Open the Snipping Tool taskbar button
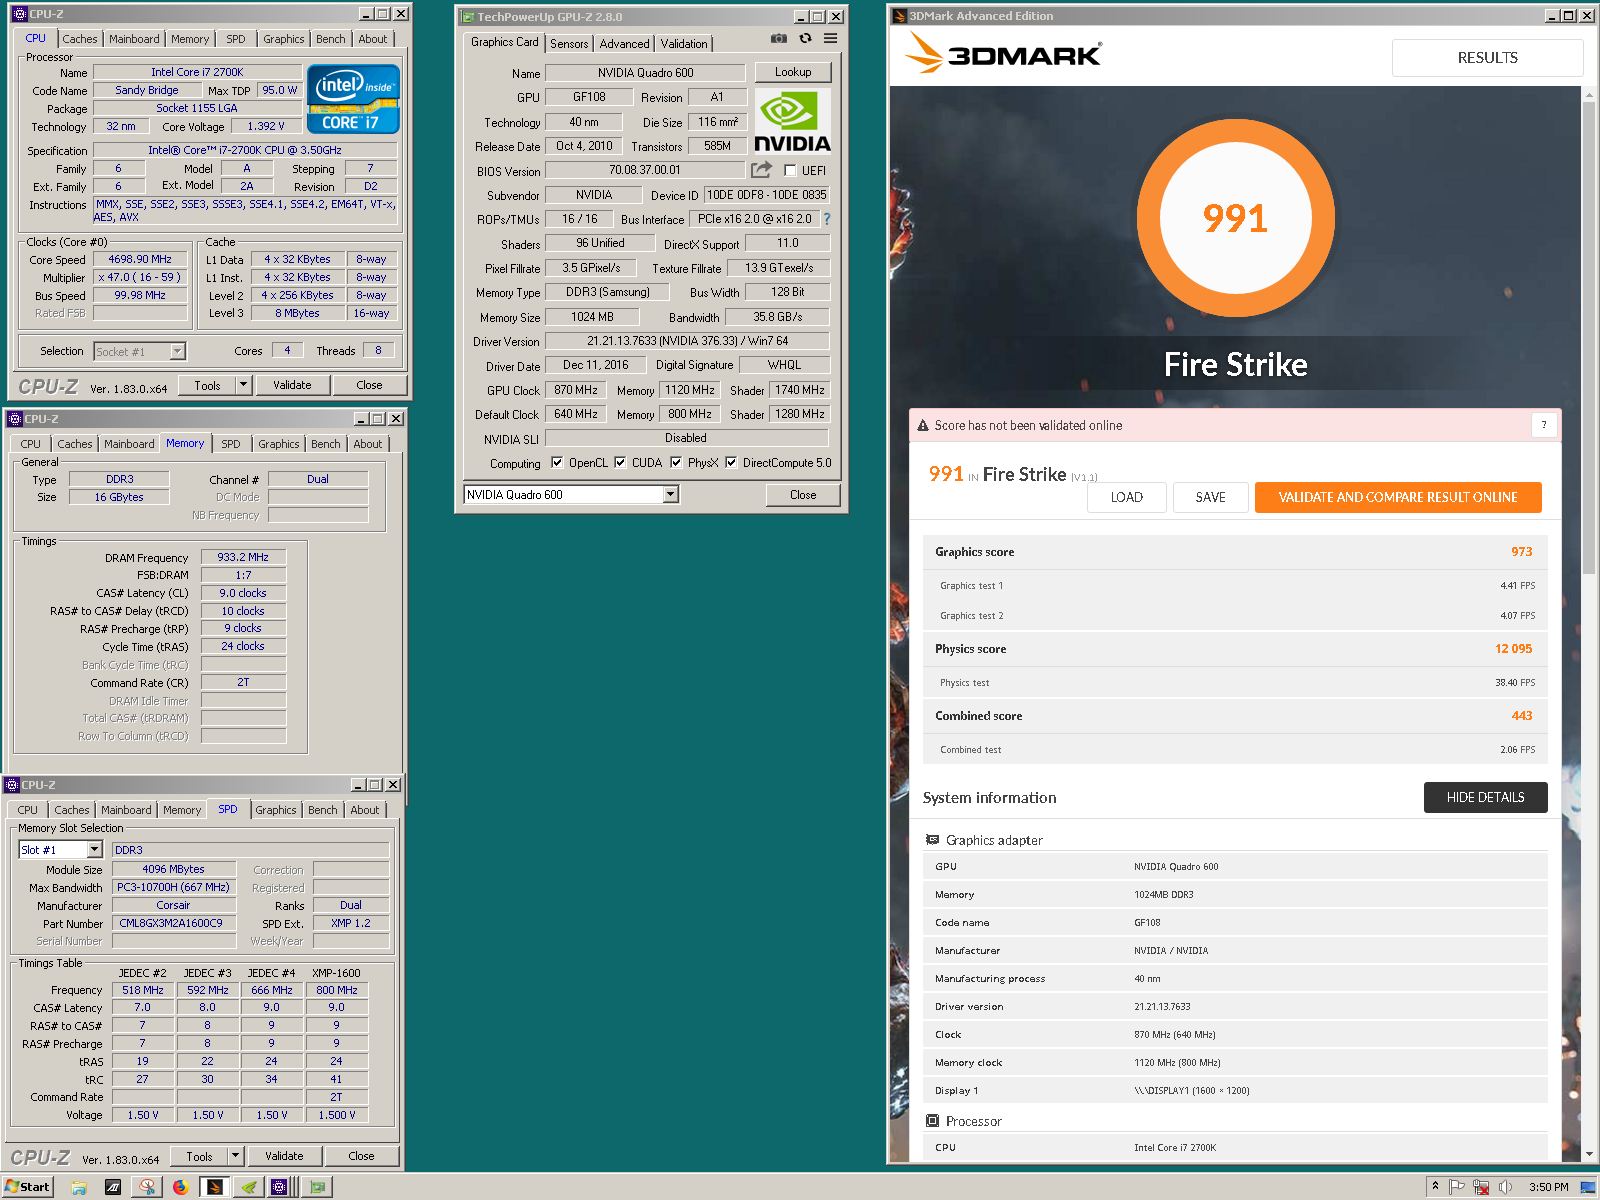This screenshot has height=1200, width=1600. point(147,1187)
